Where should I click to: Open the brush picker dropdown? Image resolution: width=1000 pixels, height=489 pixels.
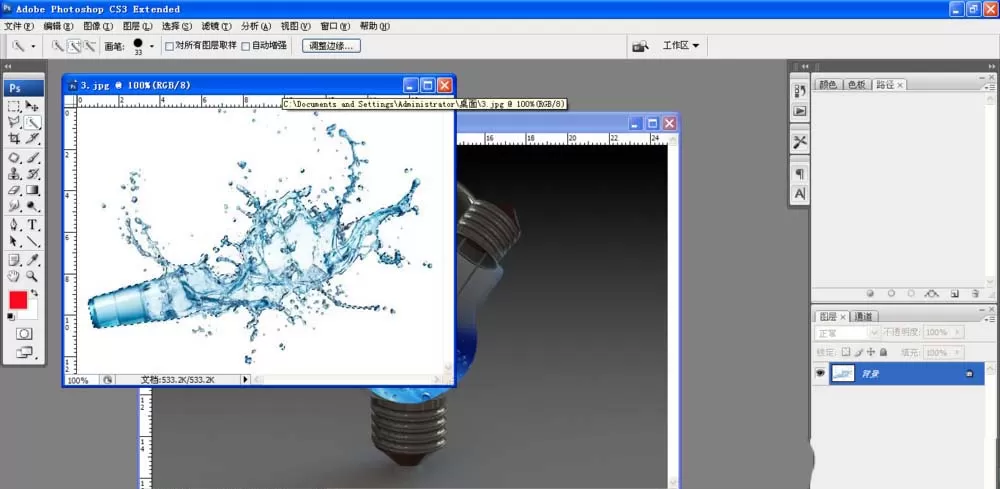coord(152,46)
